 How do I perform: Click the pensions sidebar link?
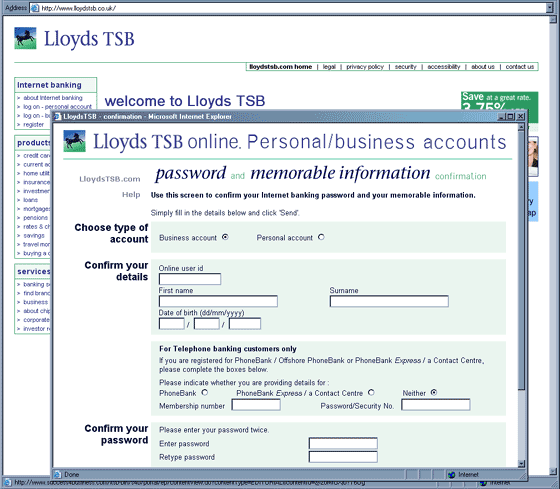pyautogui.click(x=35, y=218)
